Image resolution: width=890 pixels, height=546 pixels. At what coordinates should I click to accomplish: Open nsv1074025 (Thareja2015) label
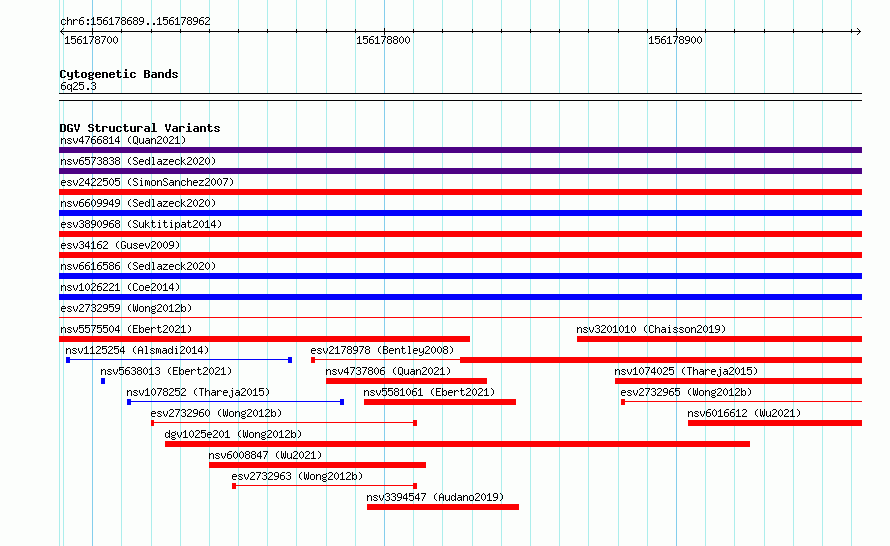click(686, 371)
